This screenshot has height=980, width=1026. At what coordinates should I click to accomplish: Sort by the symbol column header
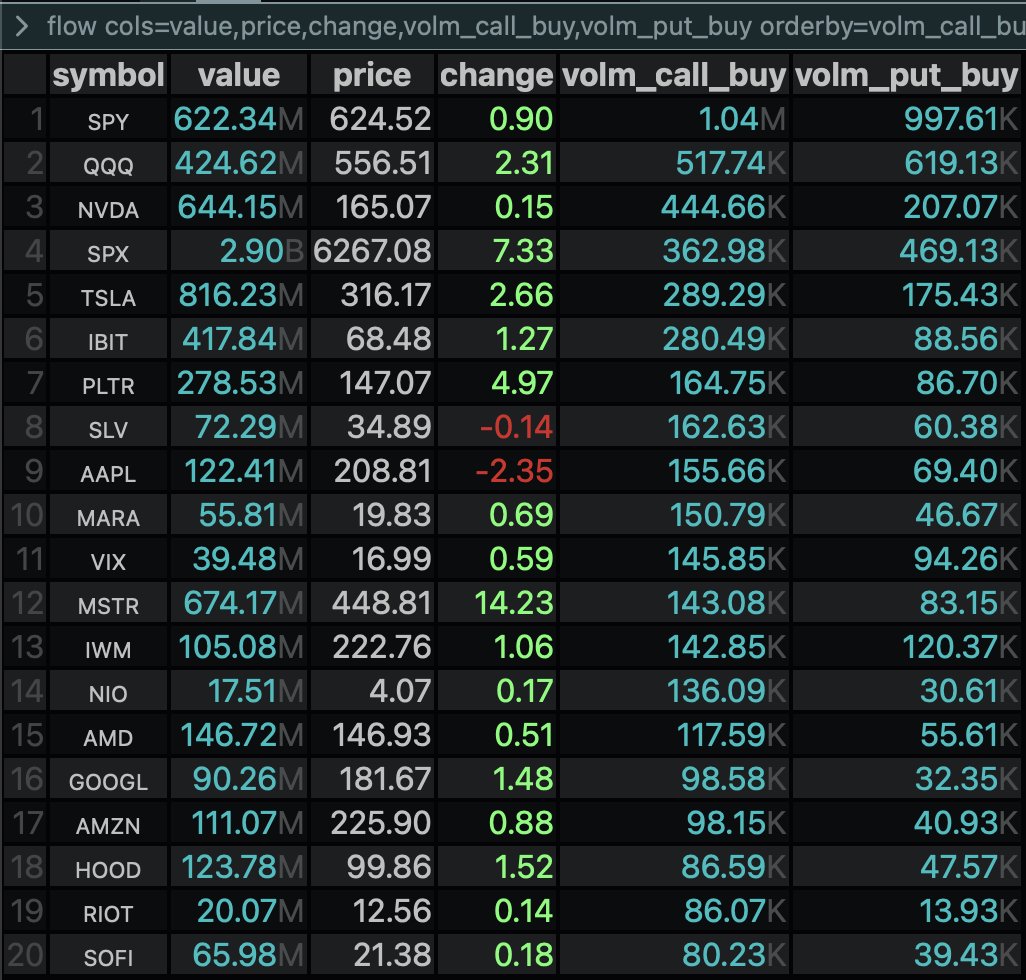[108, 75]
